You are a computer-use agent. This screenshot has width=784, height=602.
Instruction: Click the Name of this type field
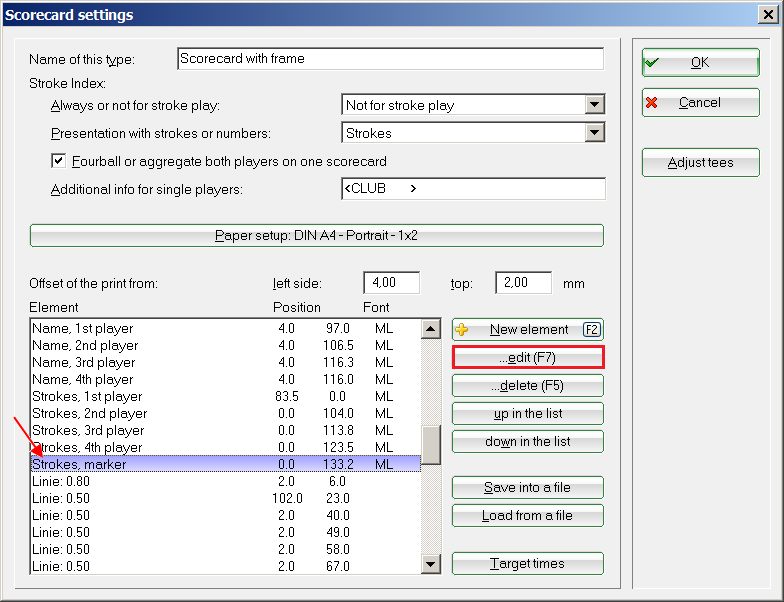click(x=390, y=59)
